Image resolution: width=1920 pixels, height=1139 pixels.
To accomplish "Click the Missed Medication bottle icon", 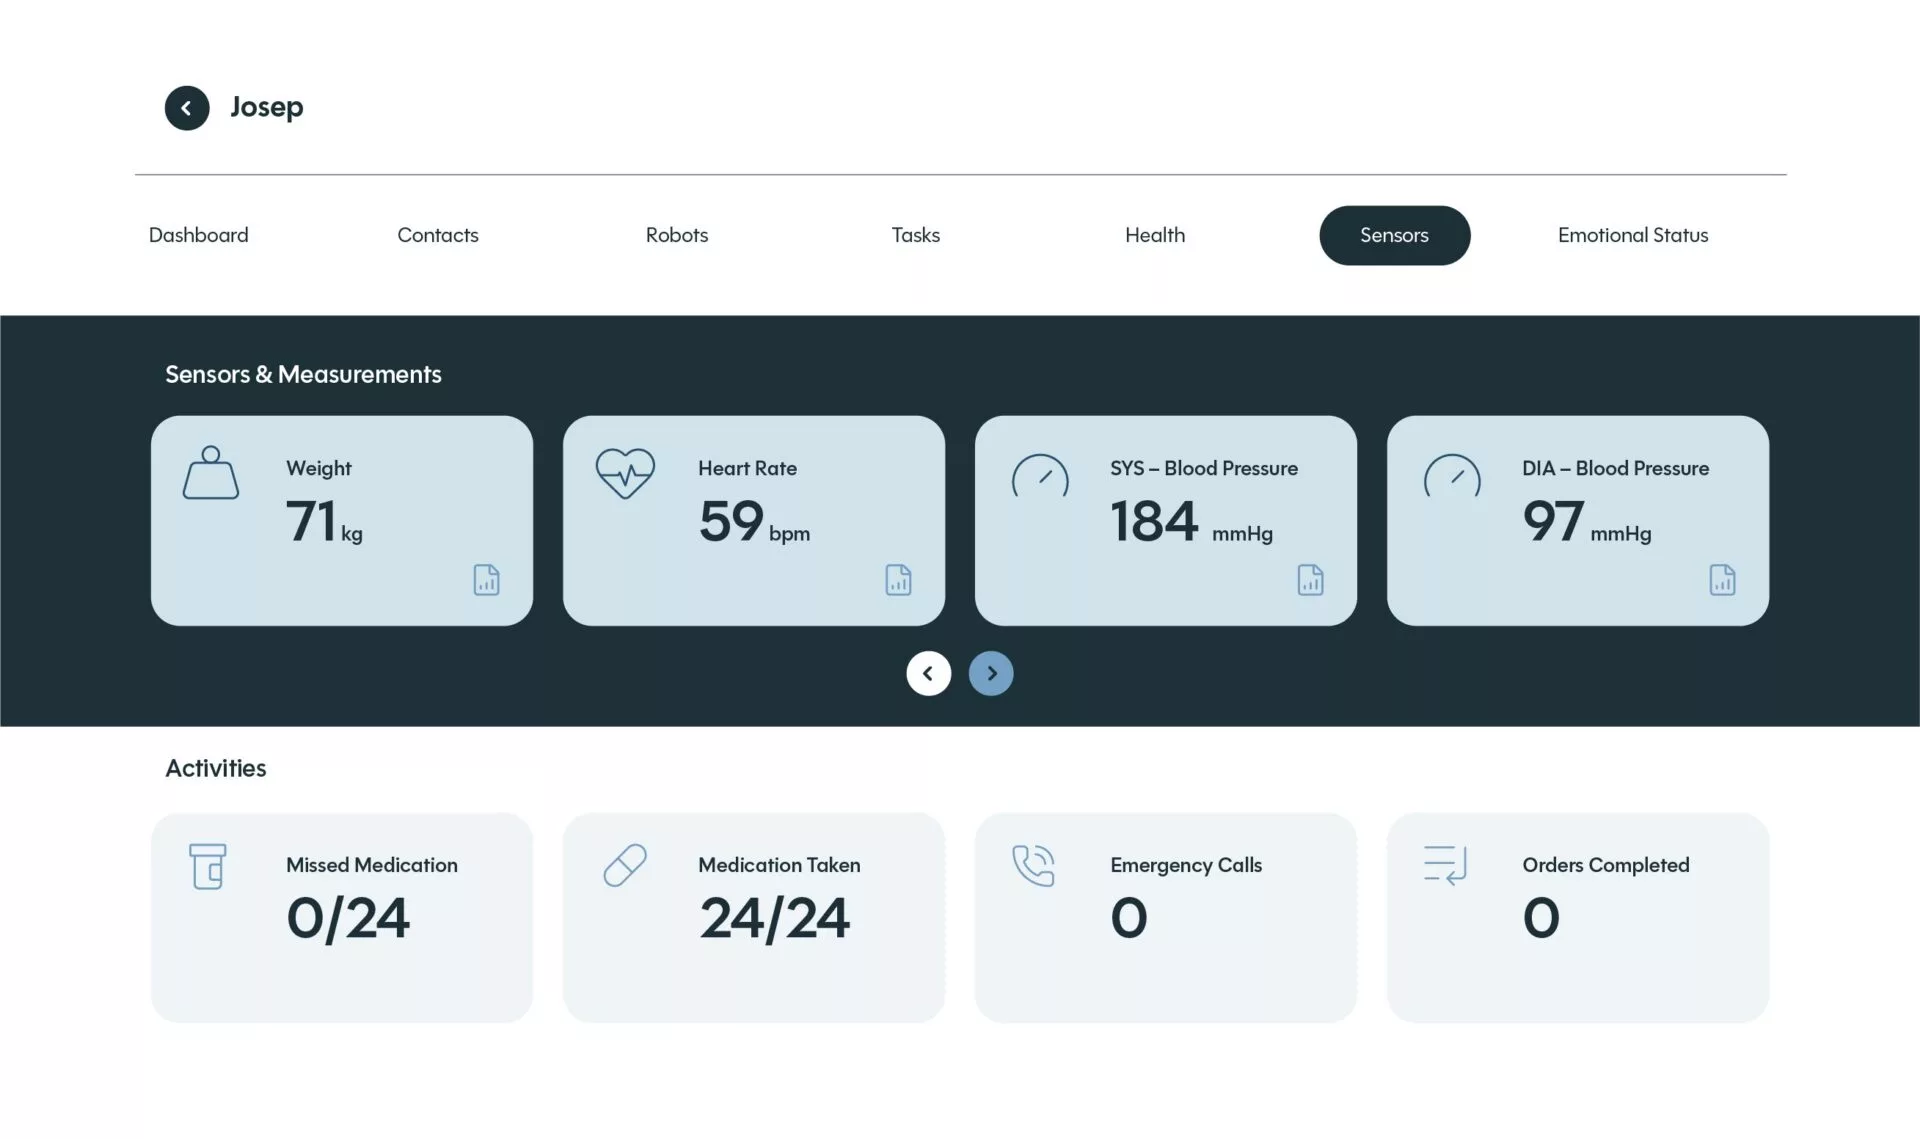I will tap(208, 866).
